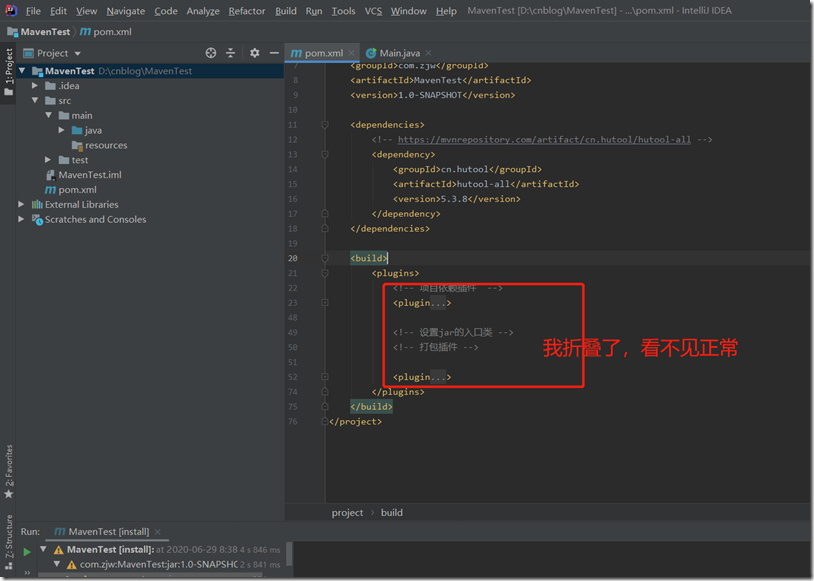814x581 pixels.
Task: Expand External Libraries node
Action: point(21,205)
